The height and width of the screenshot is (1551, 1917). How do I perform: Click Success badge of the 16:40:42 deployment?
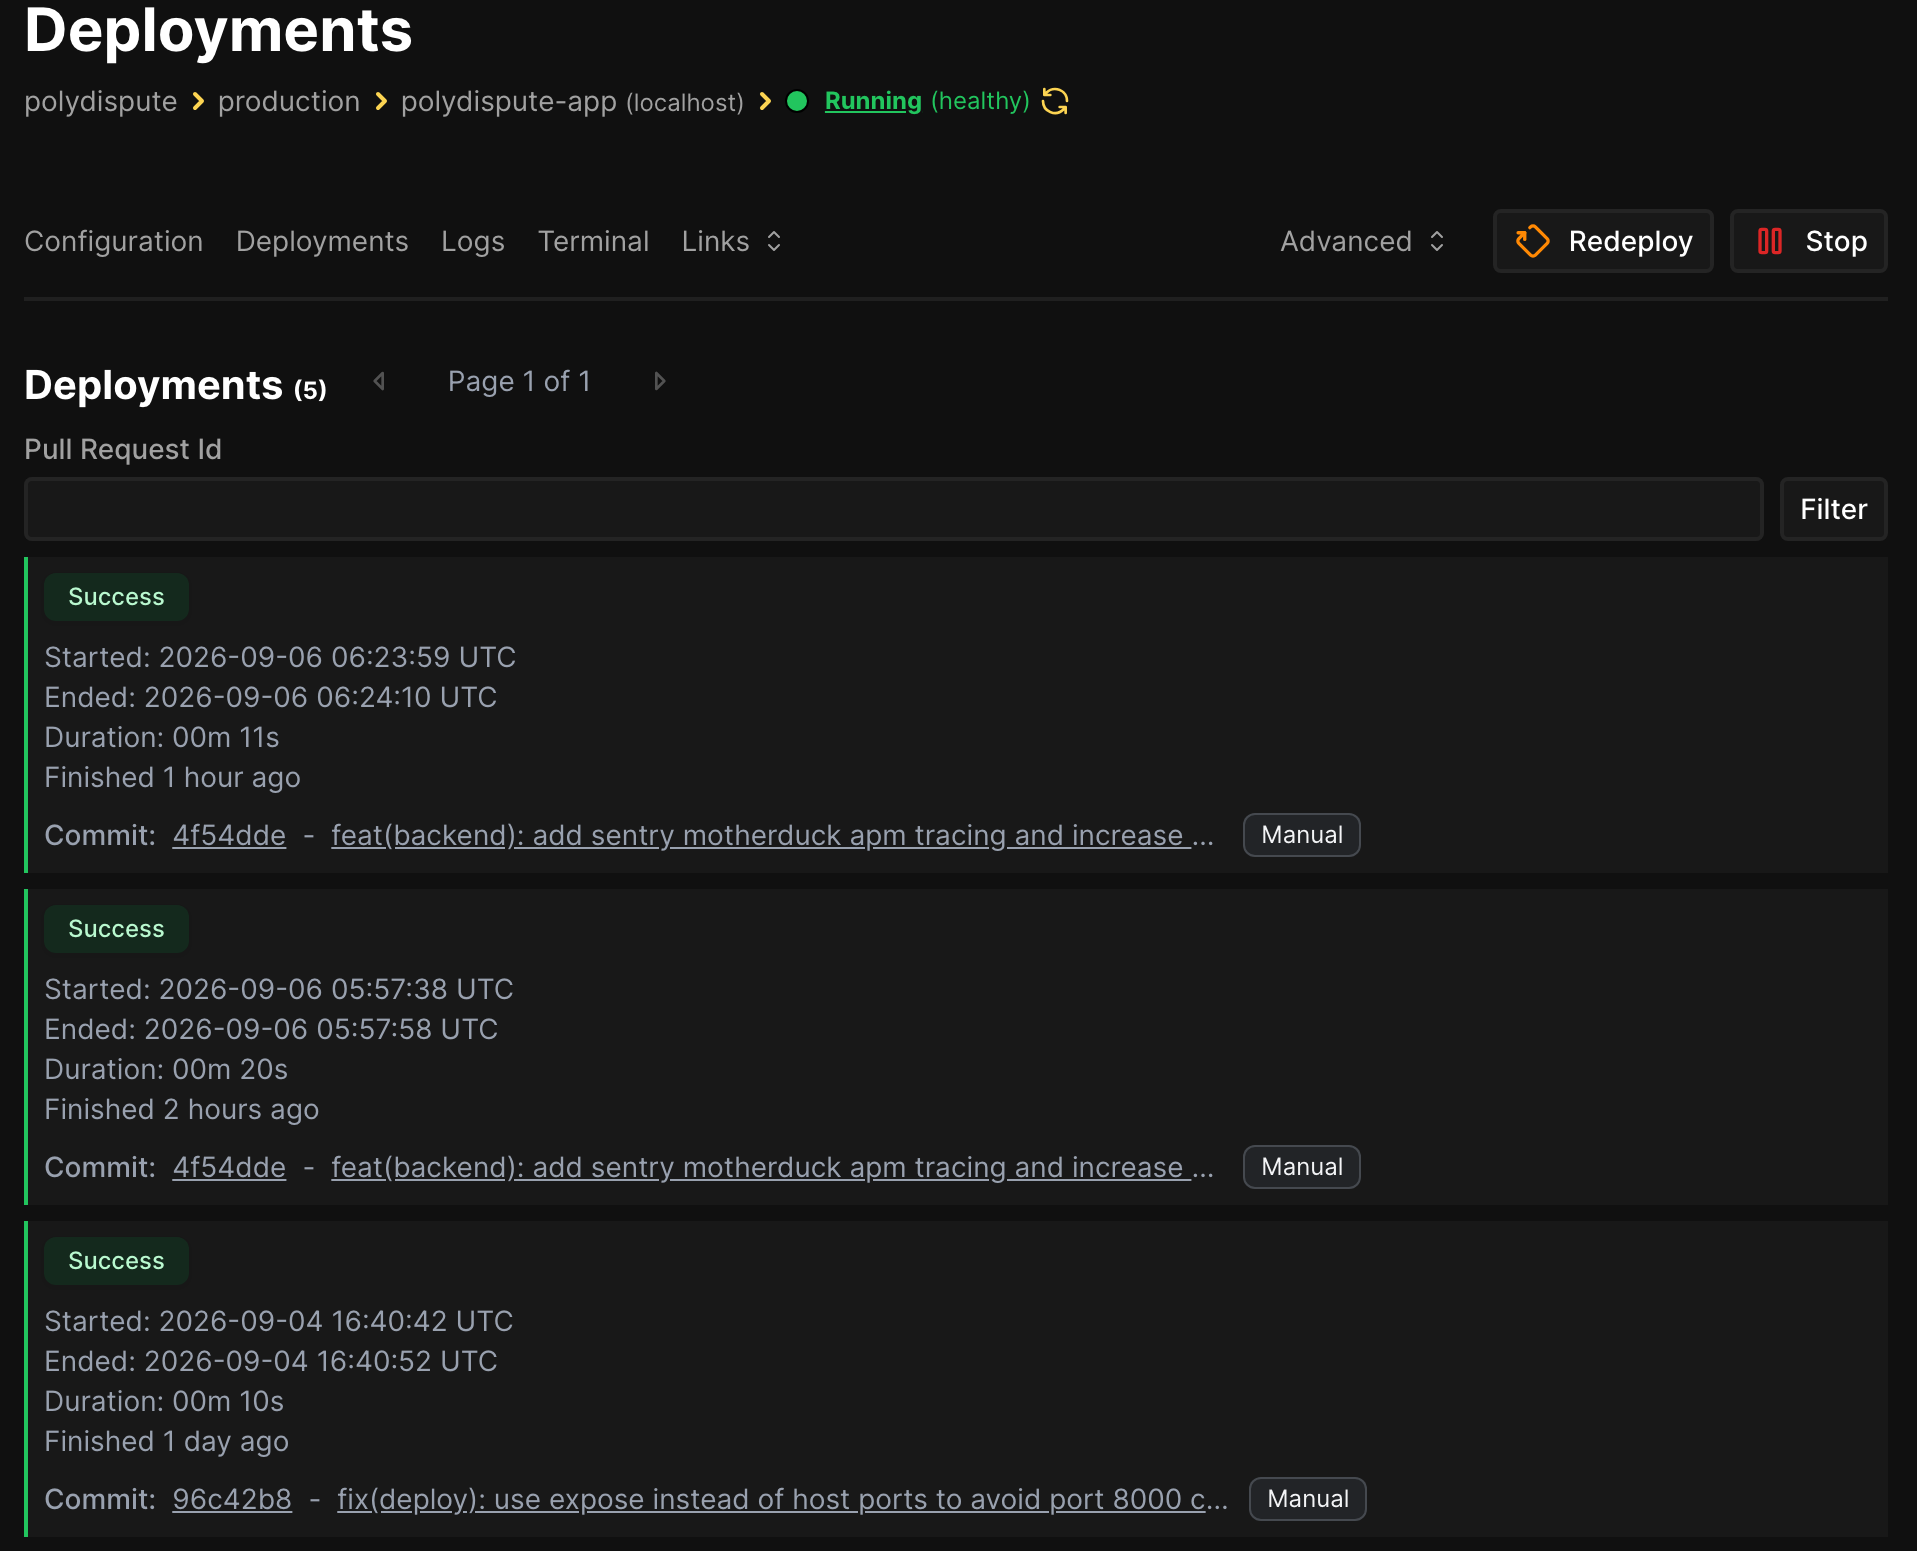[x=116, y=1261]
